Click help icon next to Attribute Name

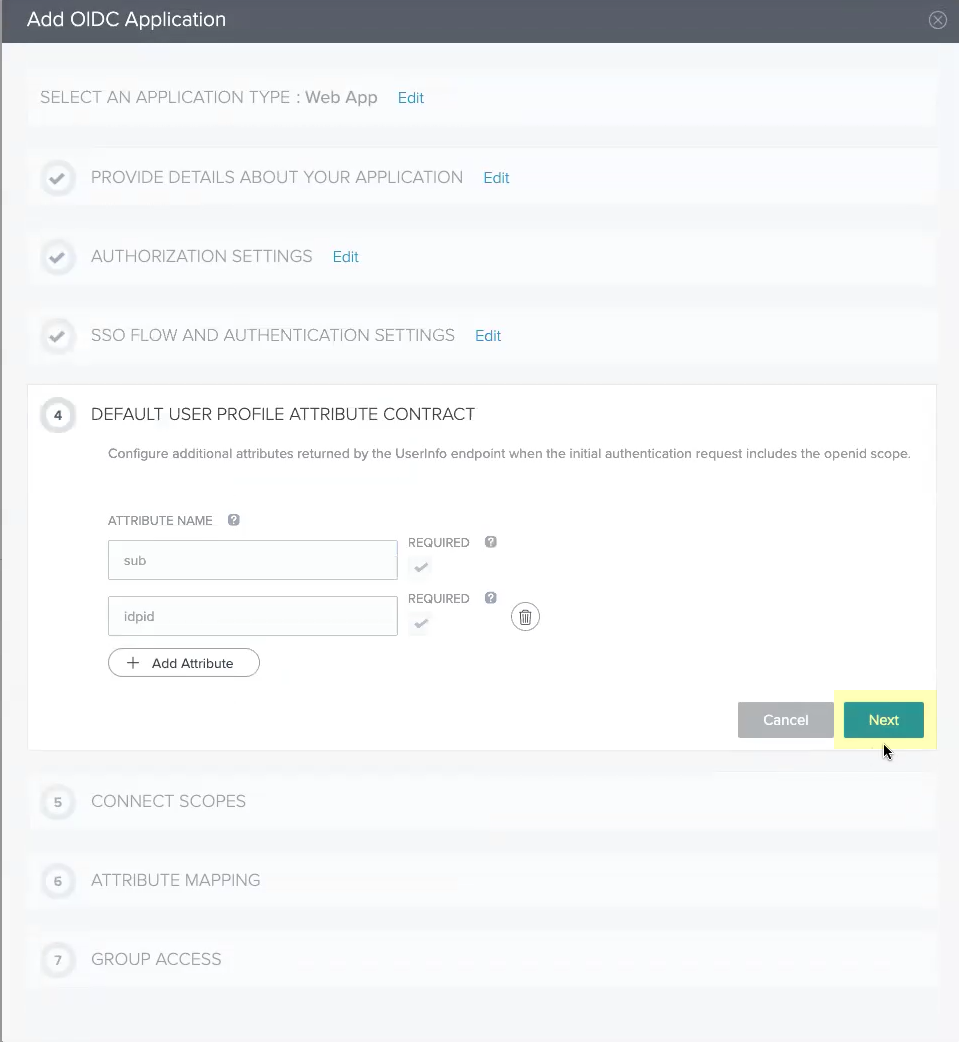coord(234,520)
